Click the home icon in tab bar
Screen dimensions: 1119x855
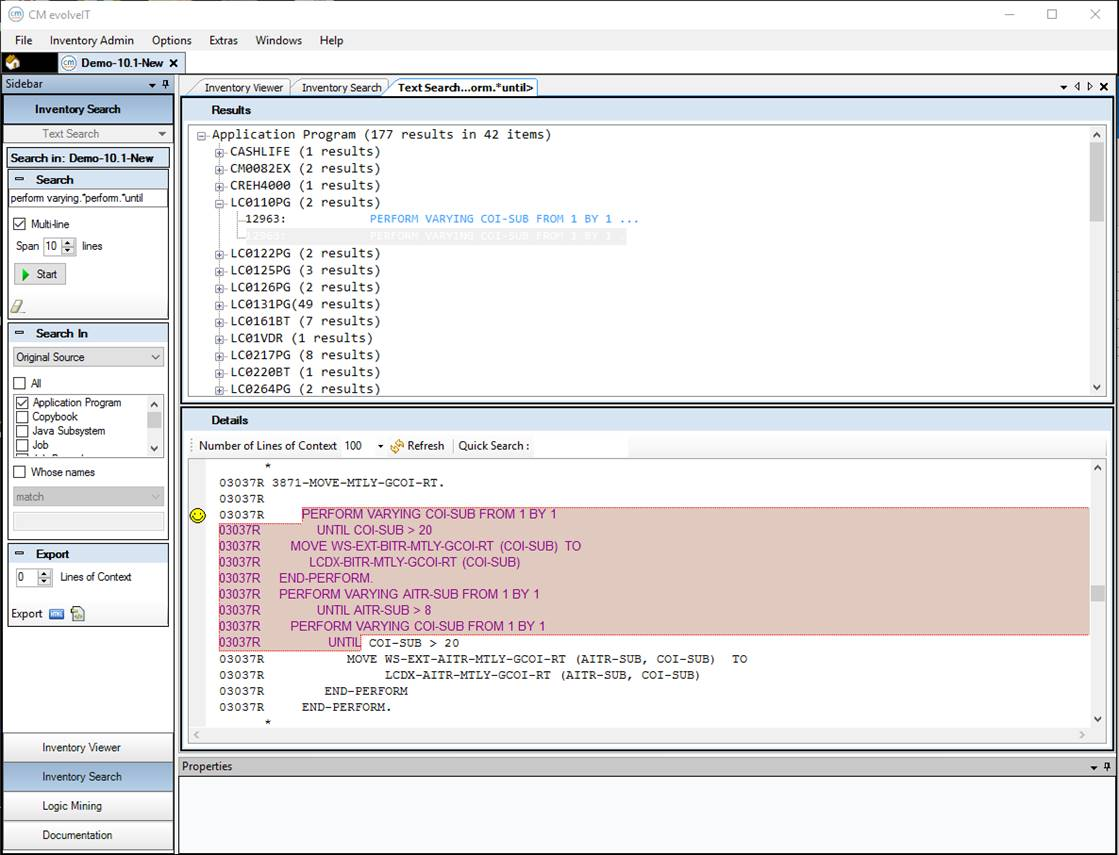[x=13, y=62]
